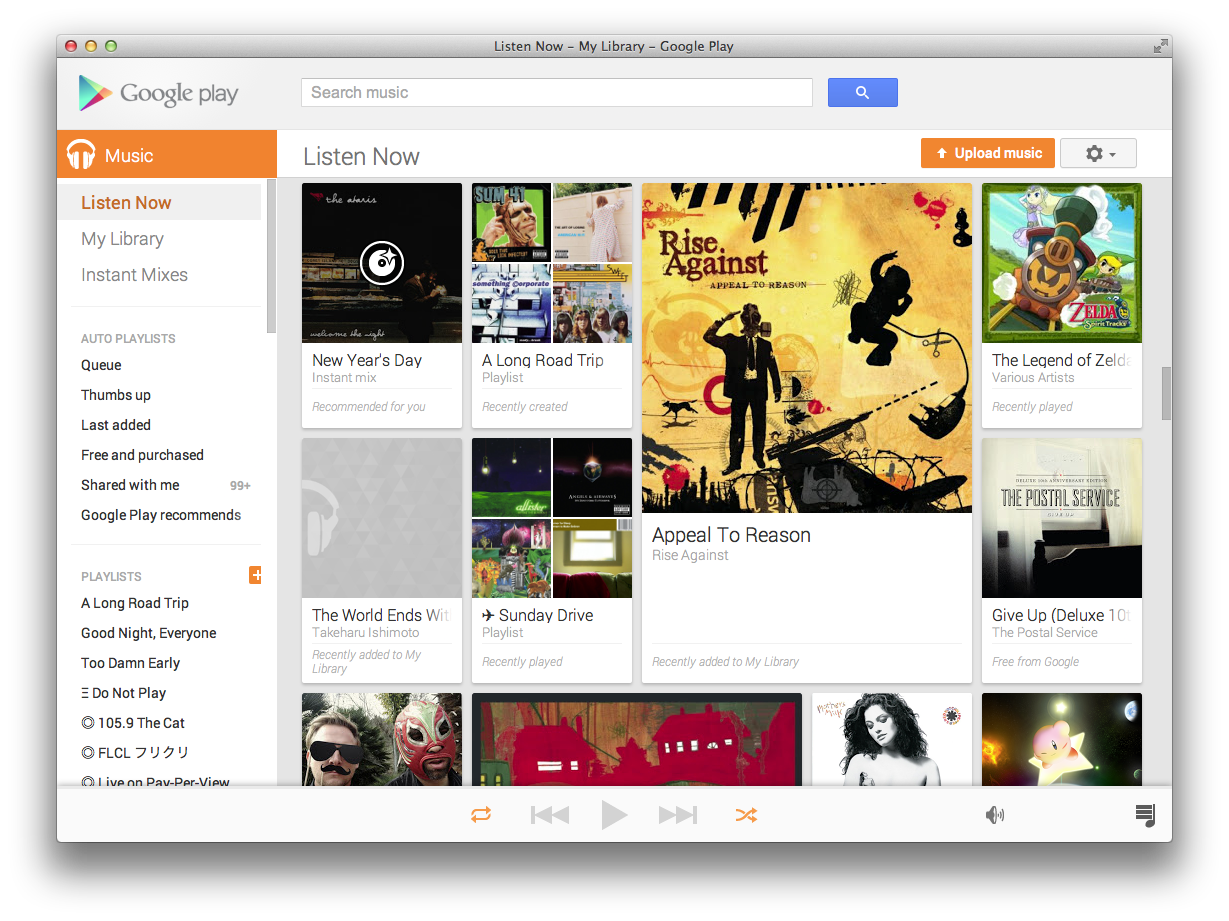Open Free and purchased playlist

point(142,455)
